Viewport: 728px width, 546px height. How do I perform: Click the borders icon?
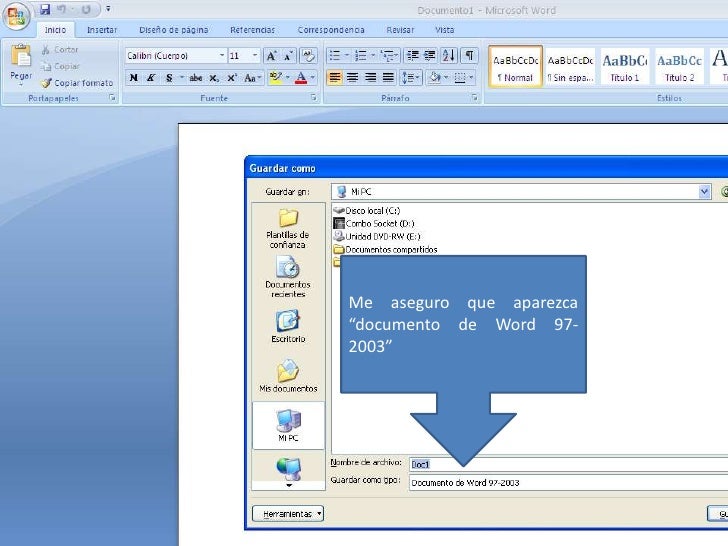point(460,78)
